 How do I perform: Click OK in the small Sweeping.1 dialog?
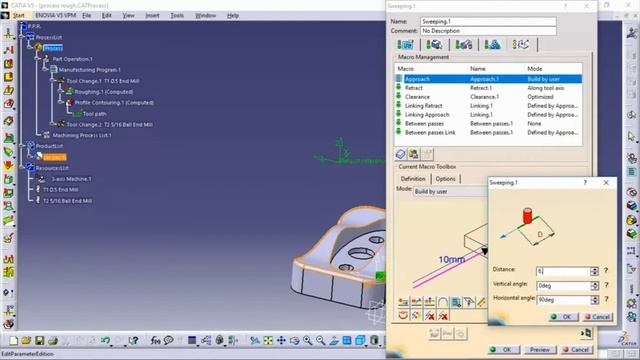(563, 317)
